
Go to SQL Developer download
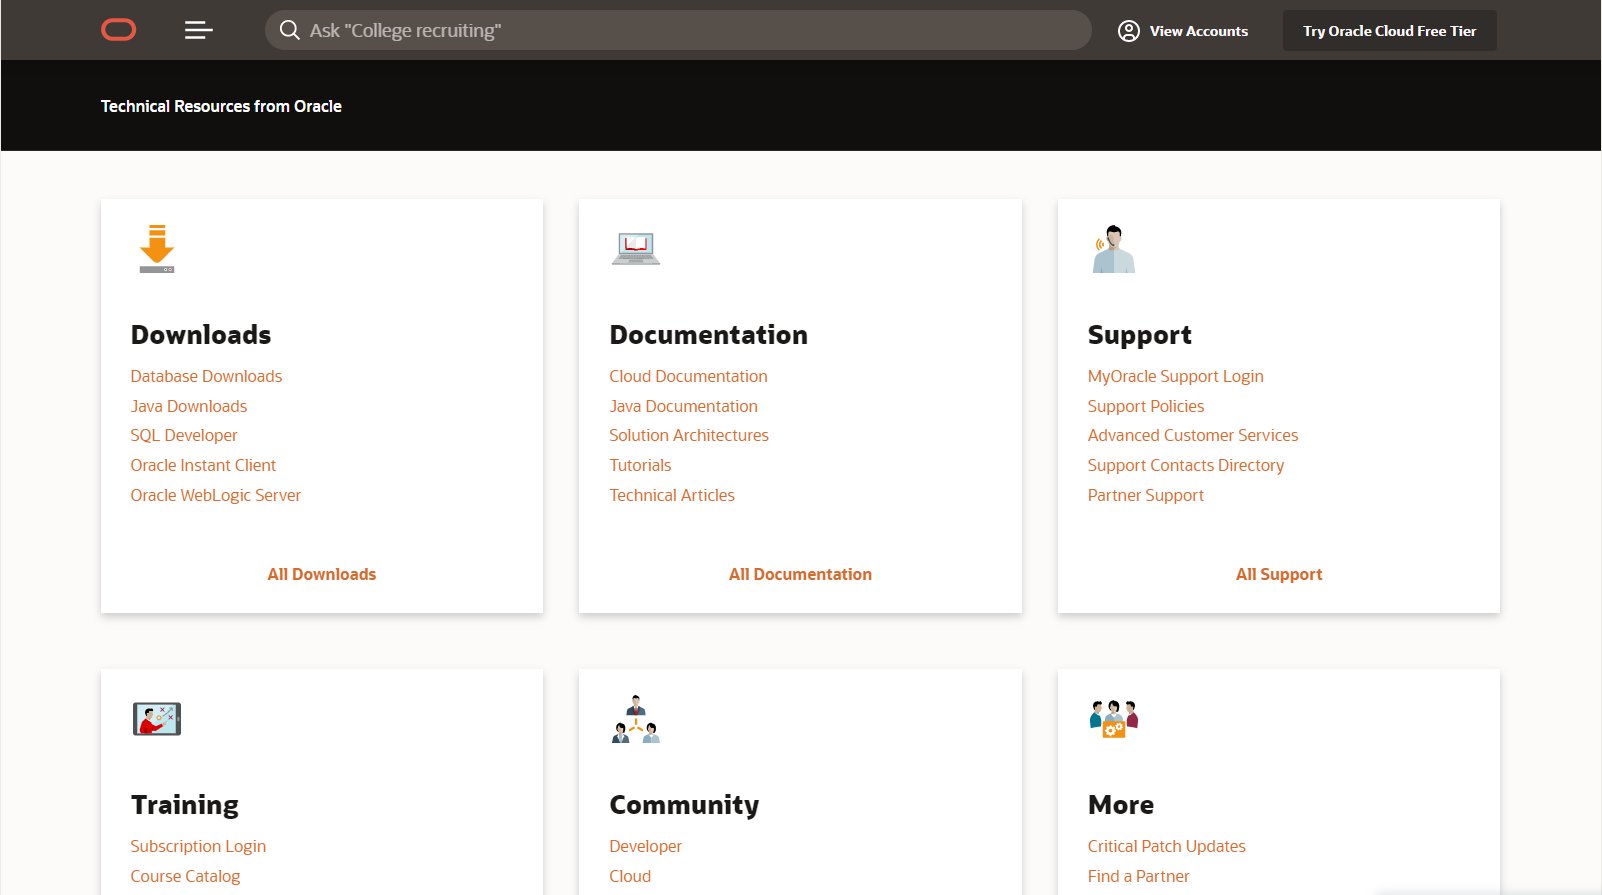[184, 435]
